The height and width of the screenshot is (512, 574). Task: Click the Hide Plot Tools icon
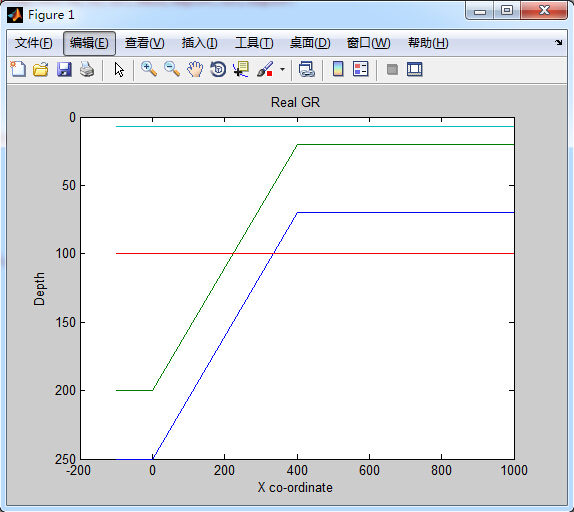[392, 69]
